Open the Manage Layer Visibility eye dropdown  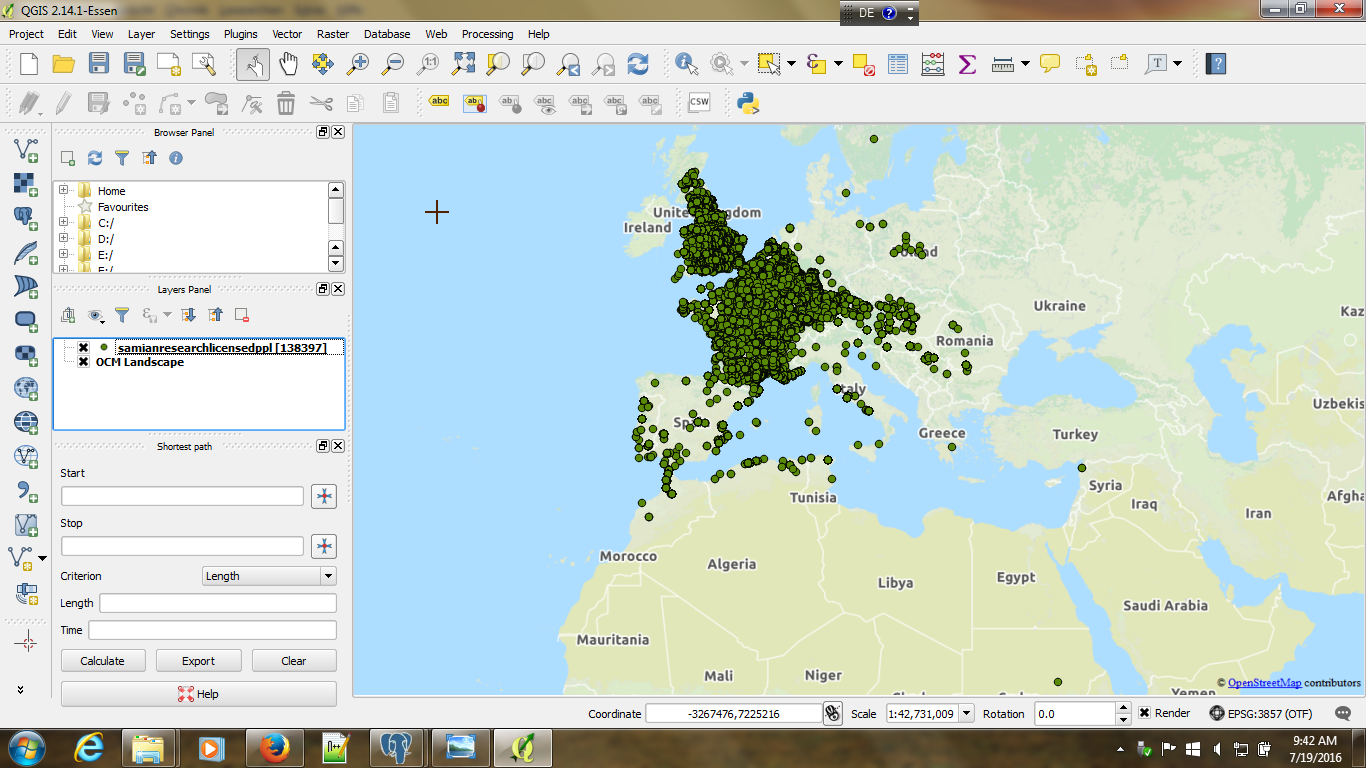[x=97, y=315]
